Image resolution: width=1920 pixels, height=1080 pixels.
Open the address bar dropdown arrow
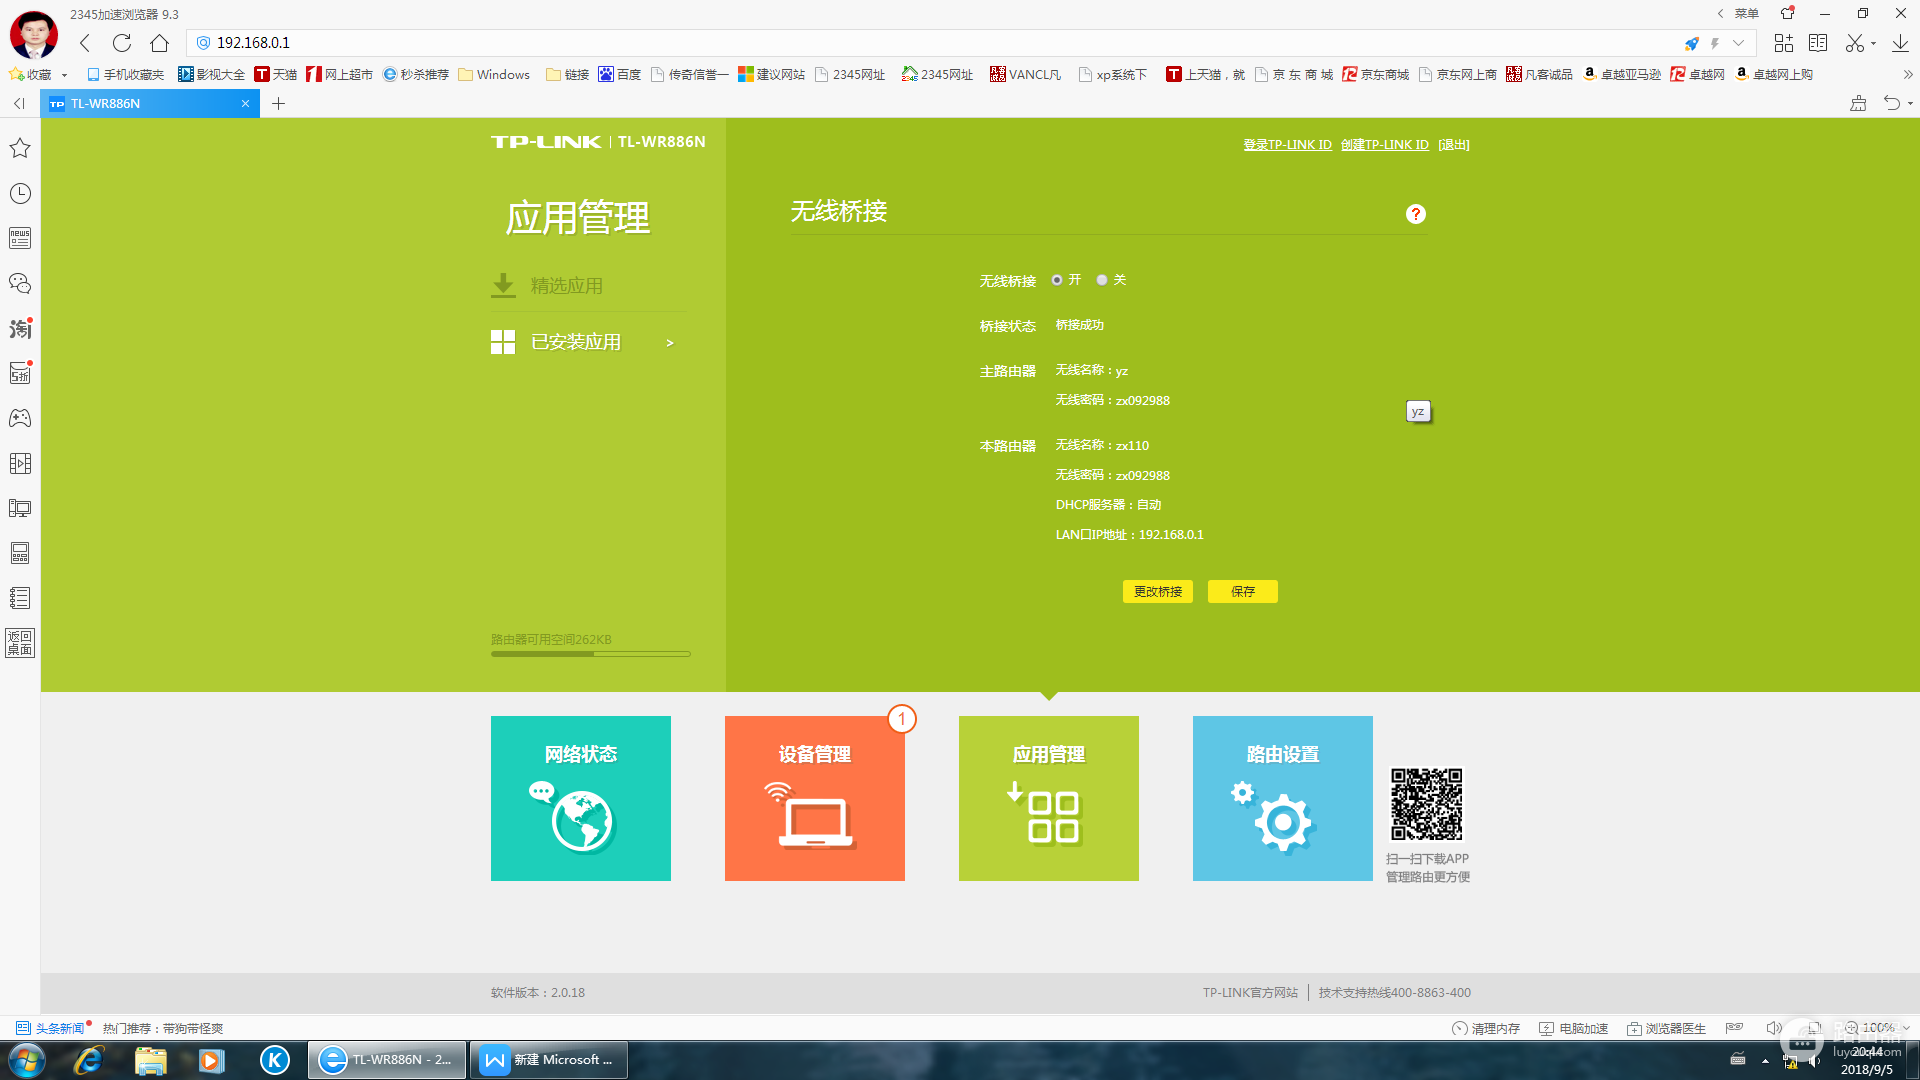point(1739,43)
